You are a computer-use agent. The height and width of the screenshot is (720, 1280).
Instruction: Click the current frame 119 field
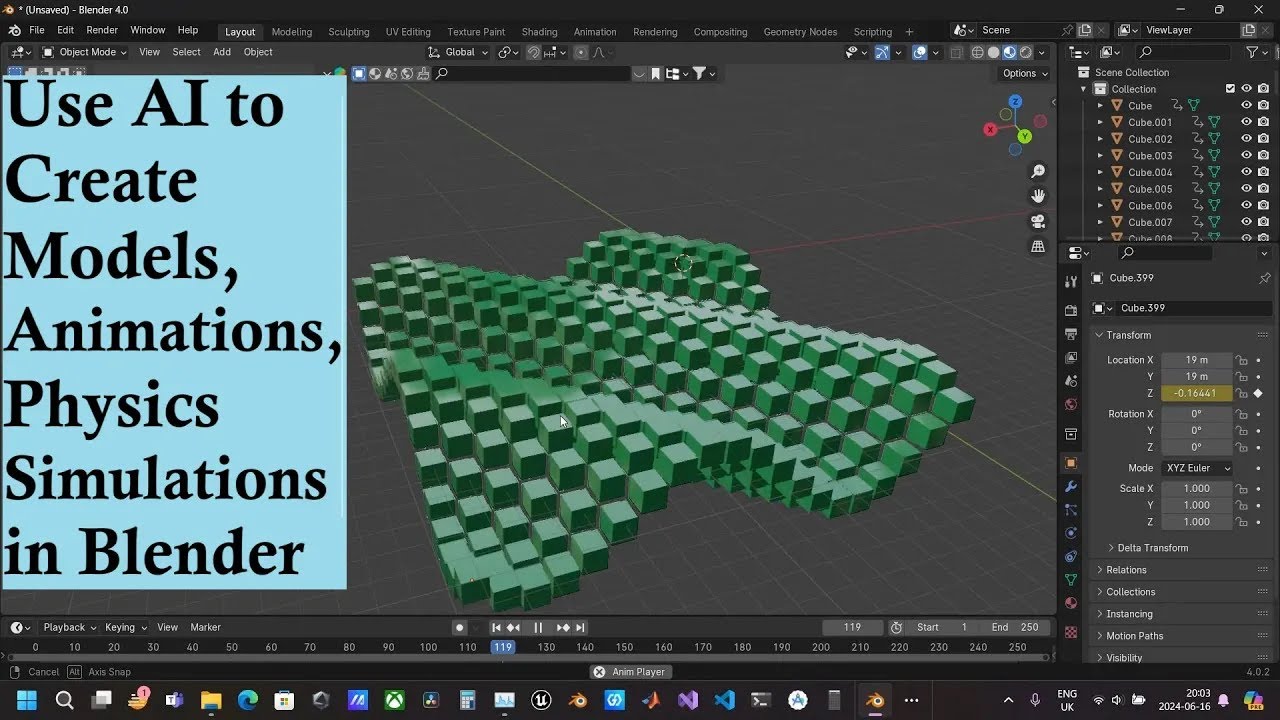[852, 627]
